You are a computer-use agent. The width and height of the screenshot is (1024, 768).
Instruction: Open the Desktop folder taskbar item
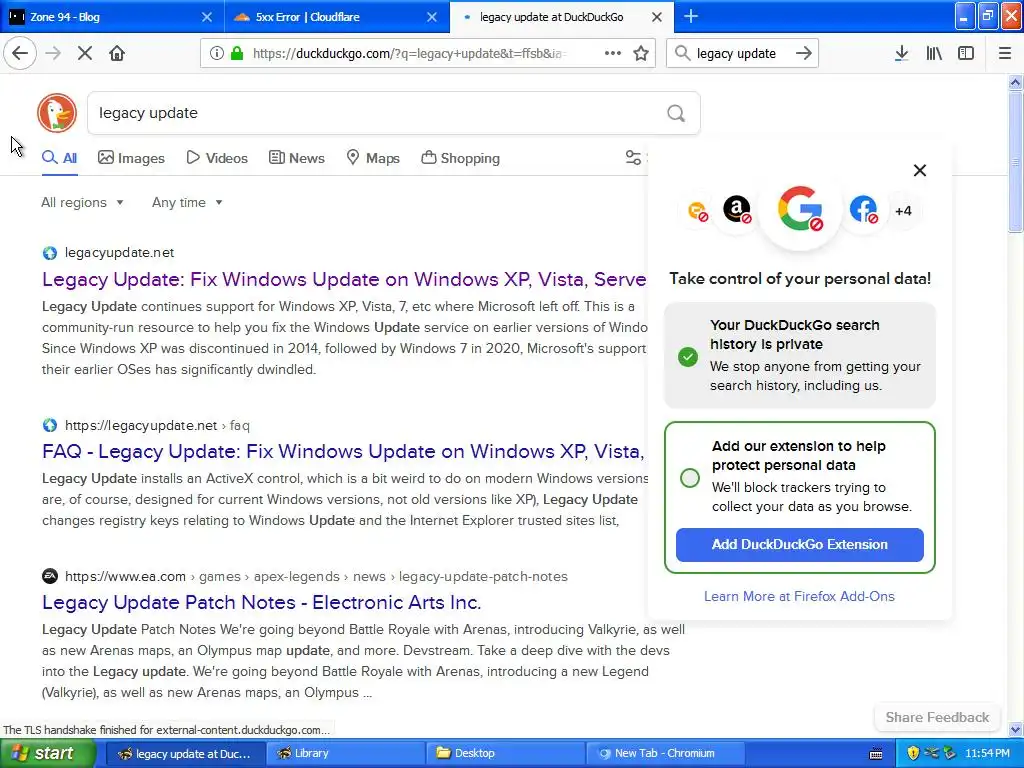tap(505, 754)
